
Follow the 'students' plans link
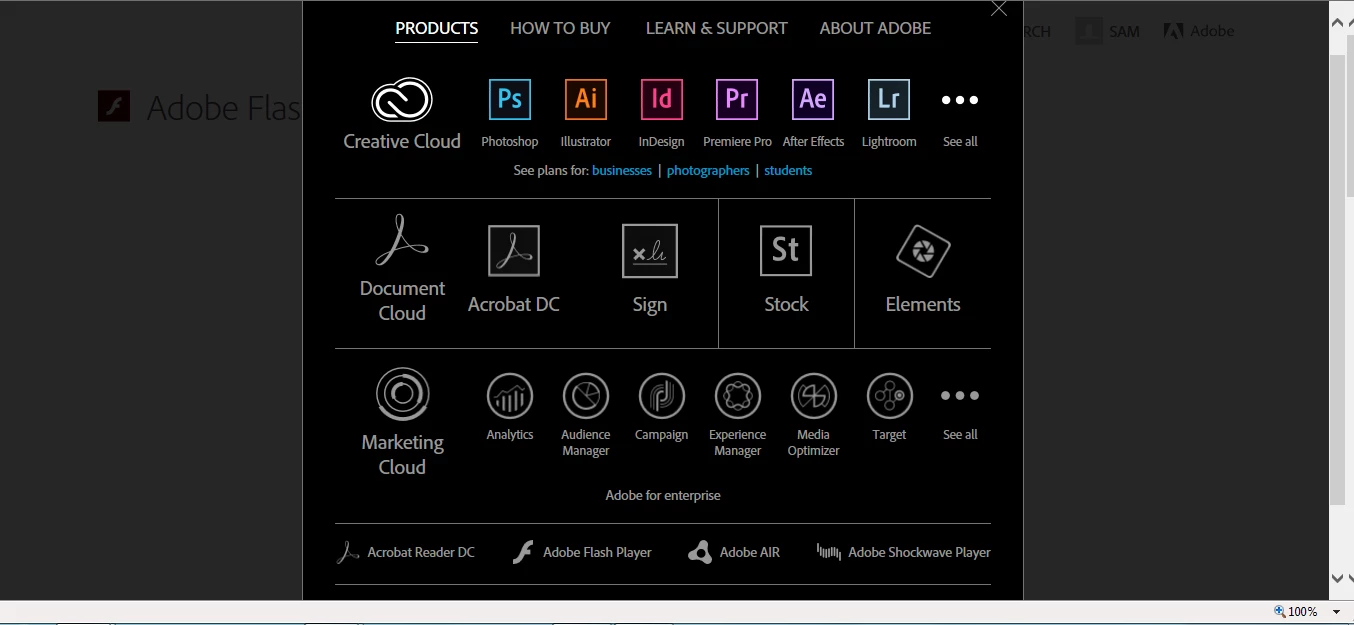click(788, 170)
